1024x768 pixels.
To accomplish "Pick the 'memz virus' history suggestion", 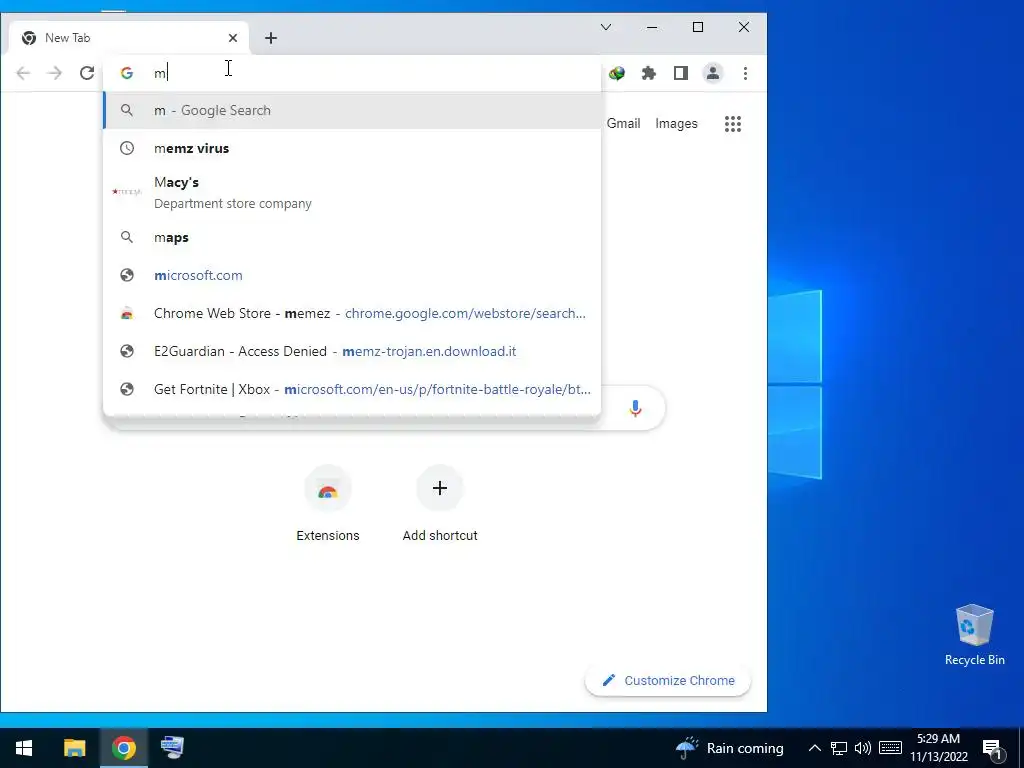I will click(x=352, y=148).
